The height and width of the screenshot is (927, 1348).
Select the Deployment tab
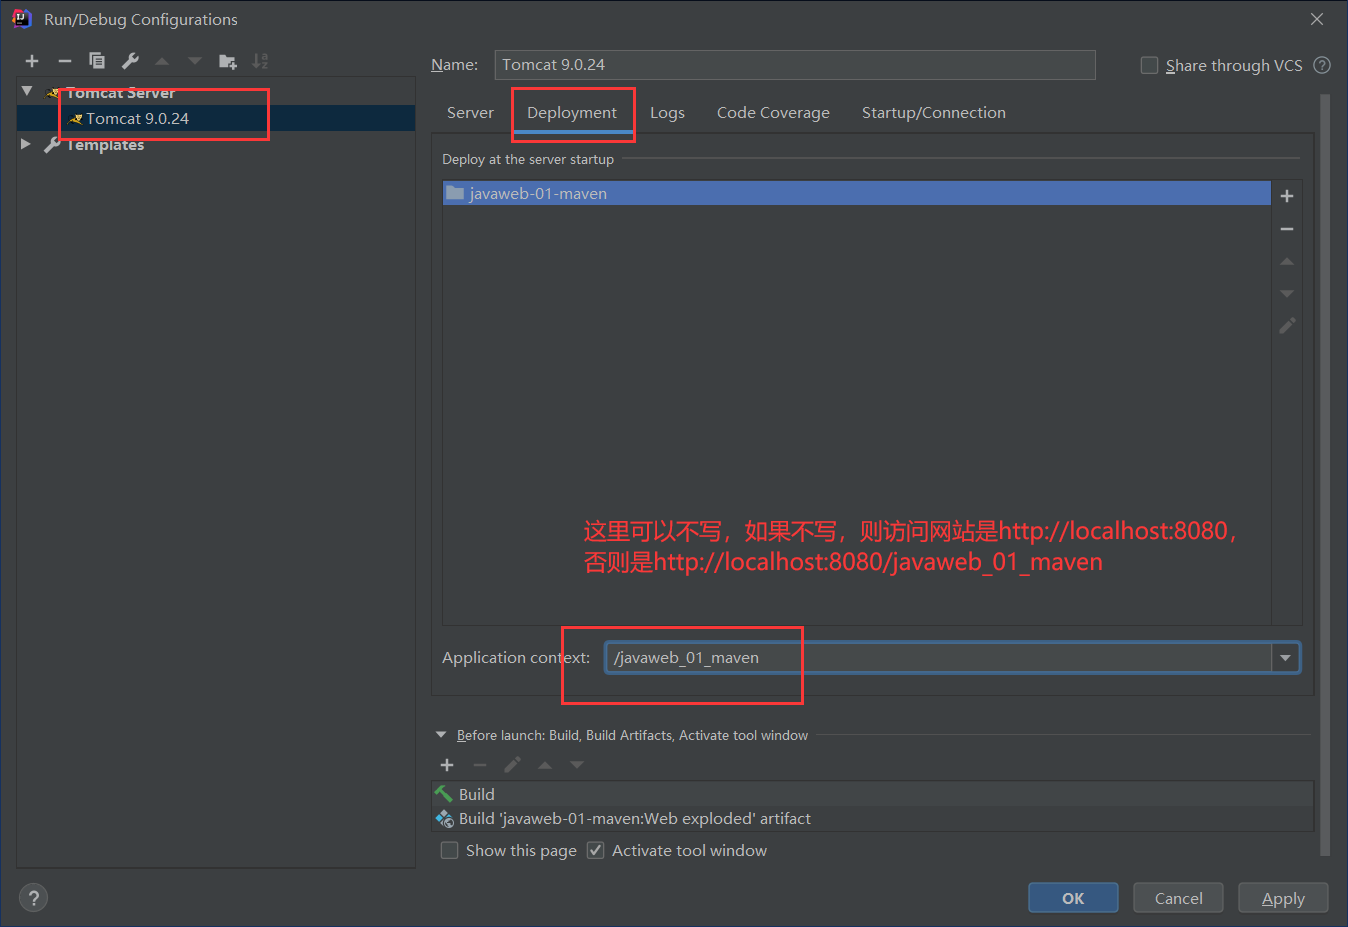pyautogui.click(x=572, y=112)
